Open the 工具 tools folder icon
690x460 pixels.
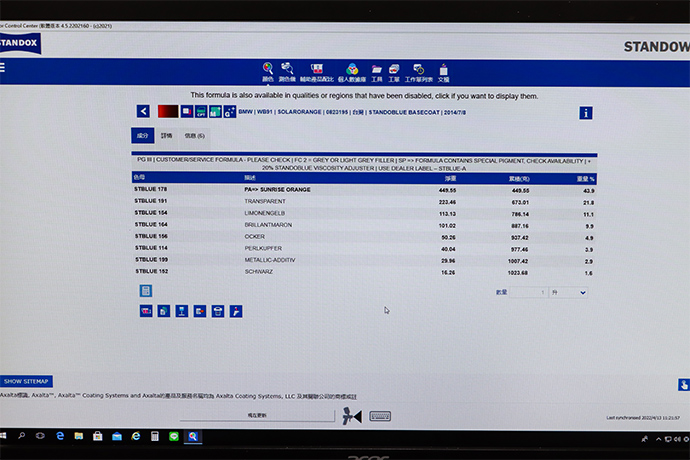tap(377, 74)
